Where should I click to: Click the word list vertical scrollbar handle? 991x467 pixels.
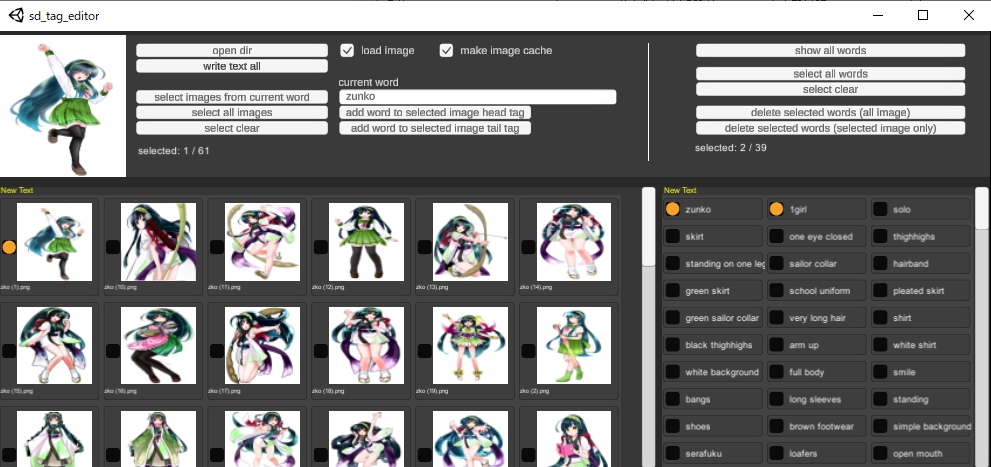[x=982, y=208]
